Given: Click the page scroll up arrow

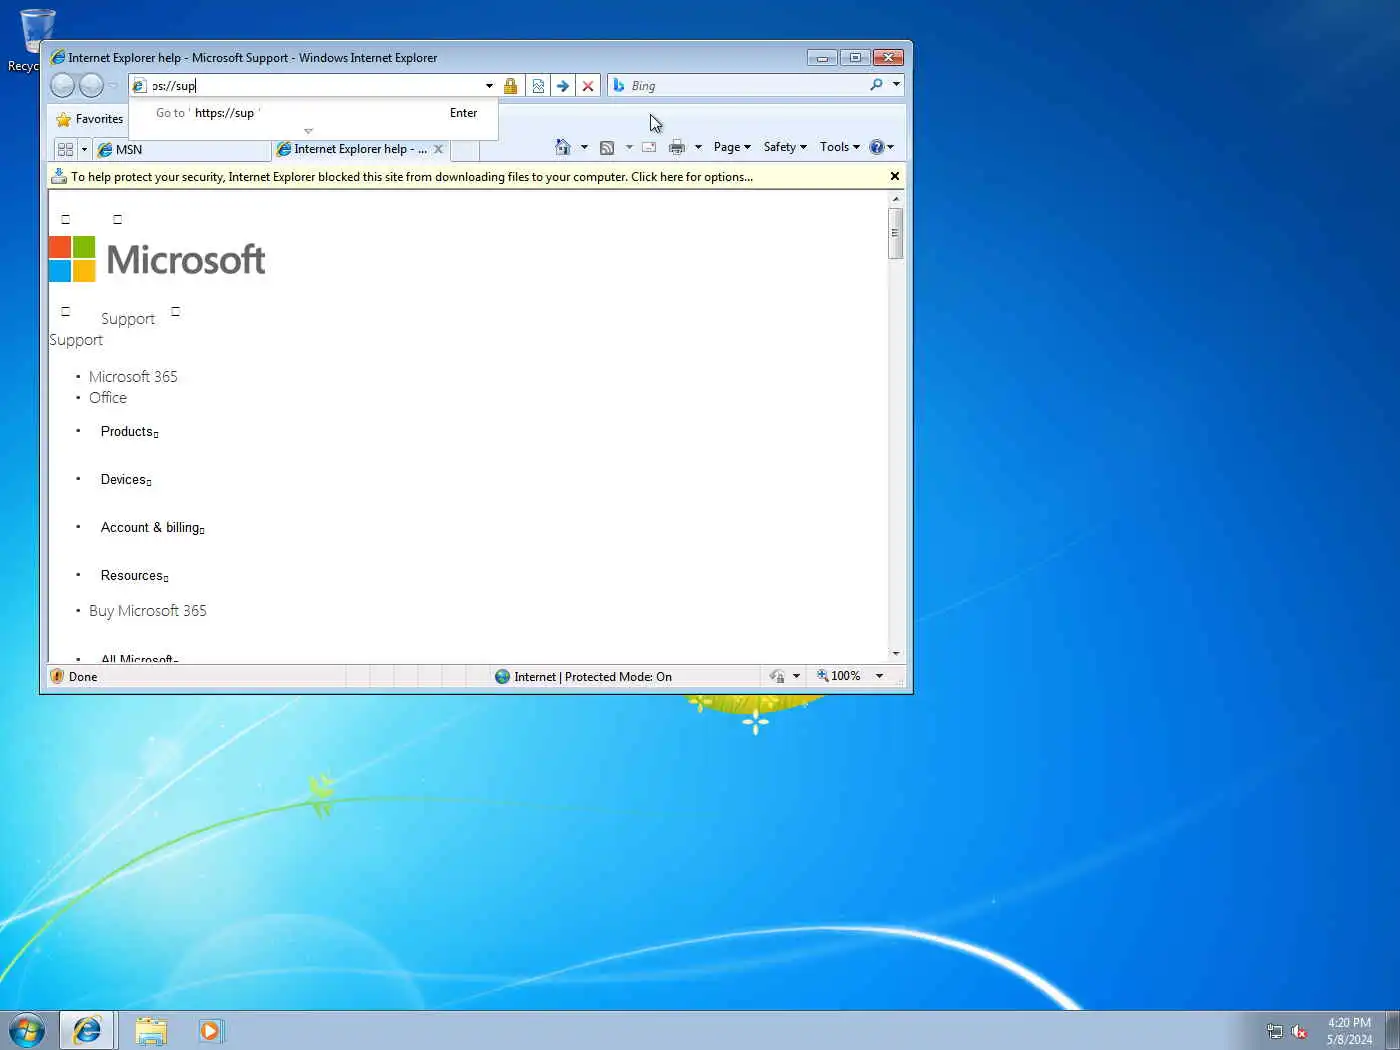Looking at the screenshot, I should coord(896,199).
